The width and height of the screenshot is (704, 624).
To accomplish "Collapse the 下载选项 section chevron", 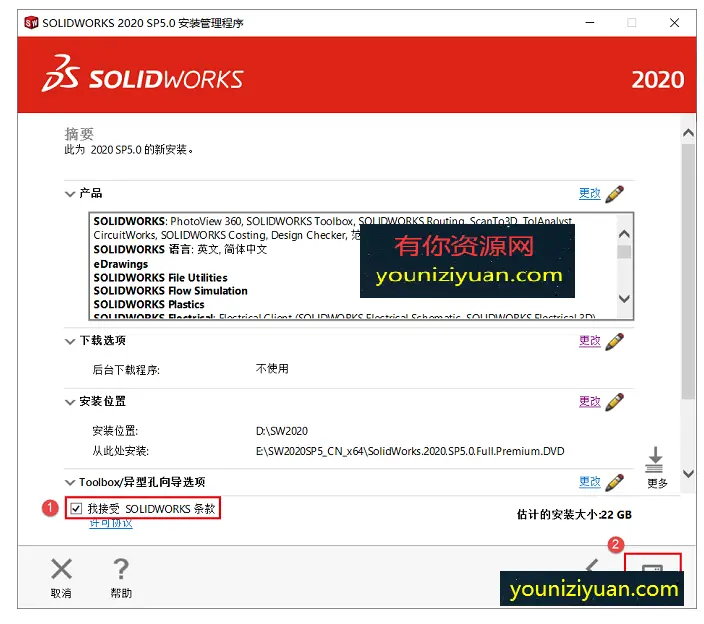I will point(70,341).
